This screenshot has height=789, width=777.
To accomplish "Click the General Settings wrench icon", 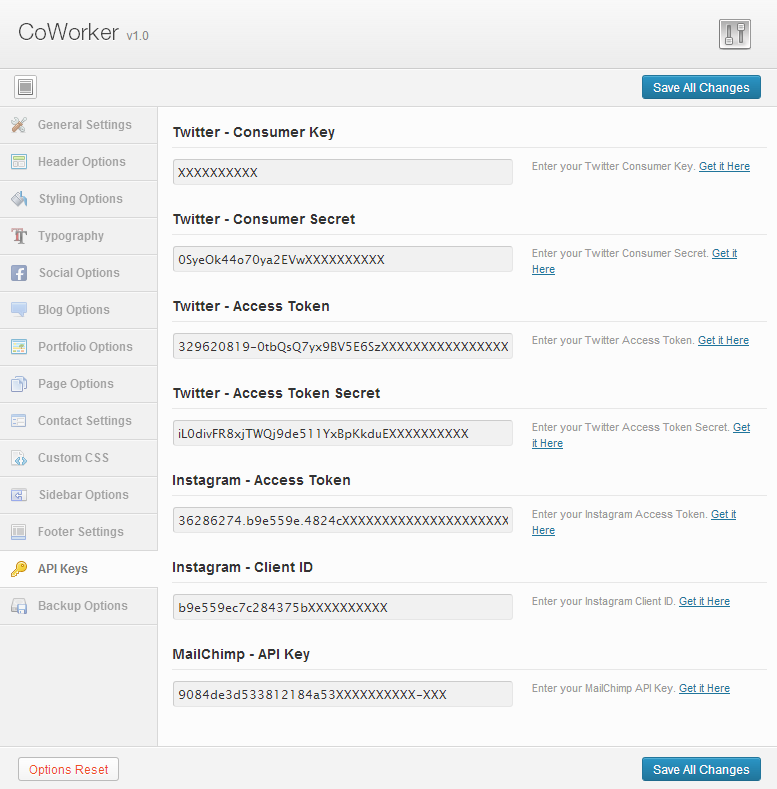I will 19,125.
